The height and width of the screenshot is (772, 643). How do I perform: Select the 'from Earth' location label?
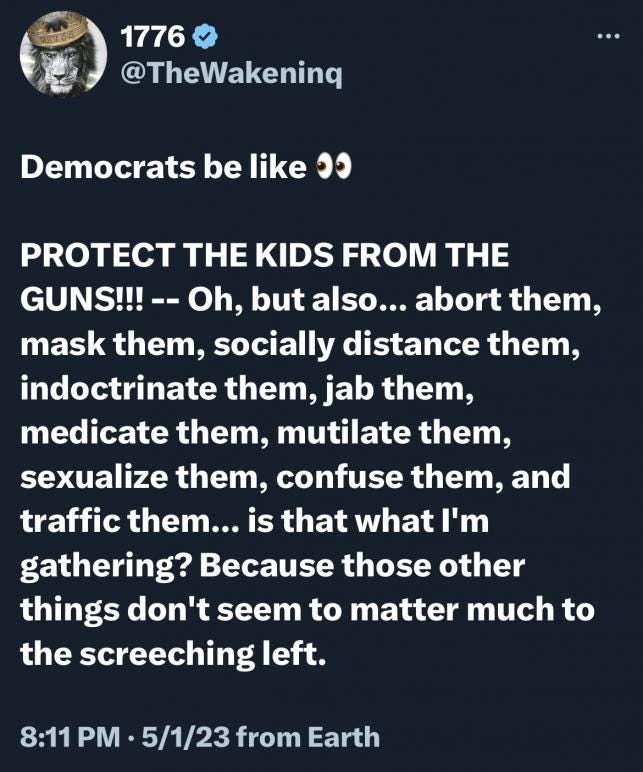(308, 737)
